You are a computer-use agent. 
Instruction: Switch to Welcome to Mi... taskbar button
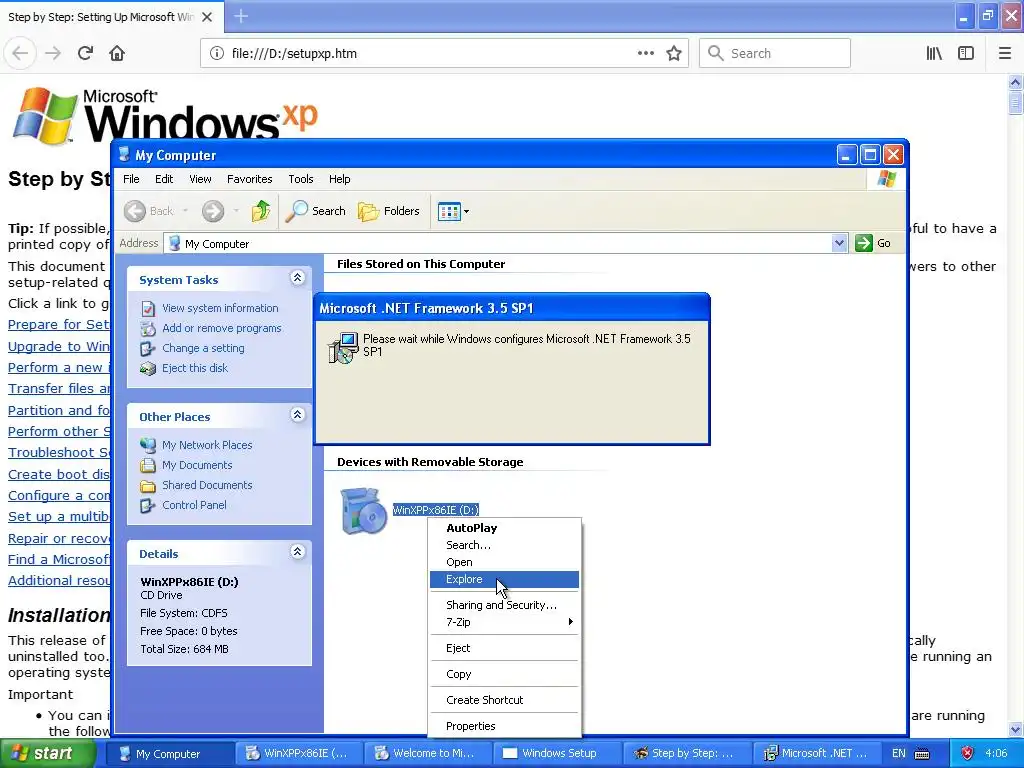(428, 754)
